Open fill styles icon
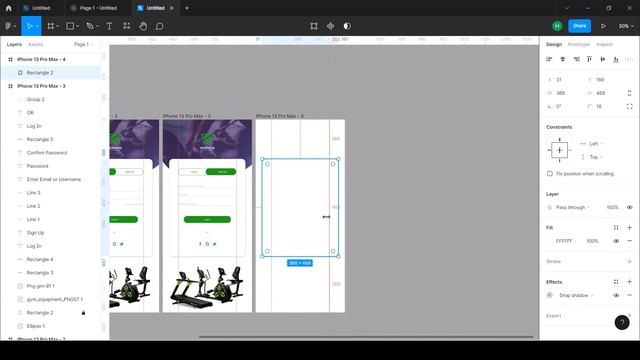Screen dimensions: 640x360 [x=616, y=228]
